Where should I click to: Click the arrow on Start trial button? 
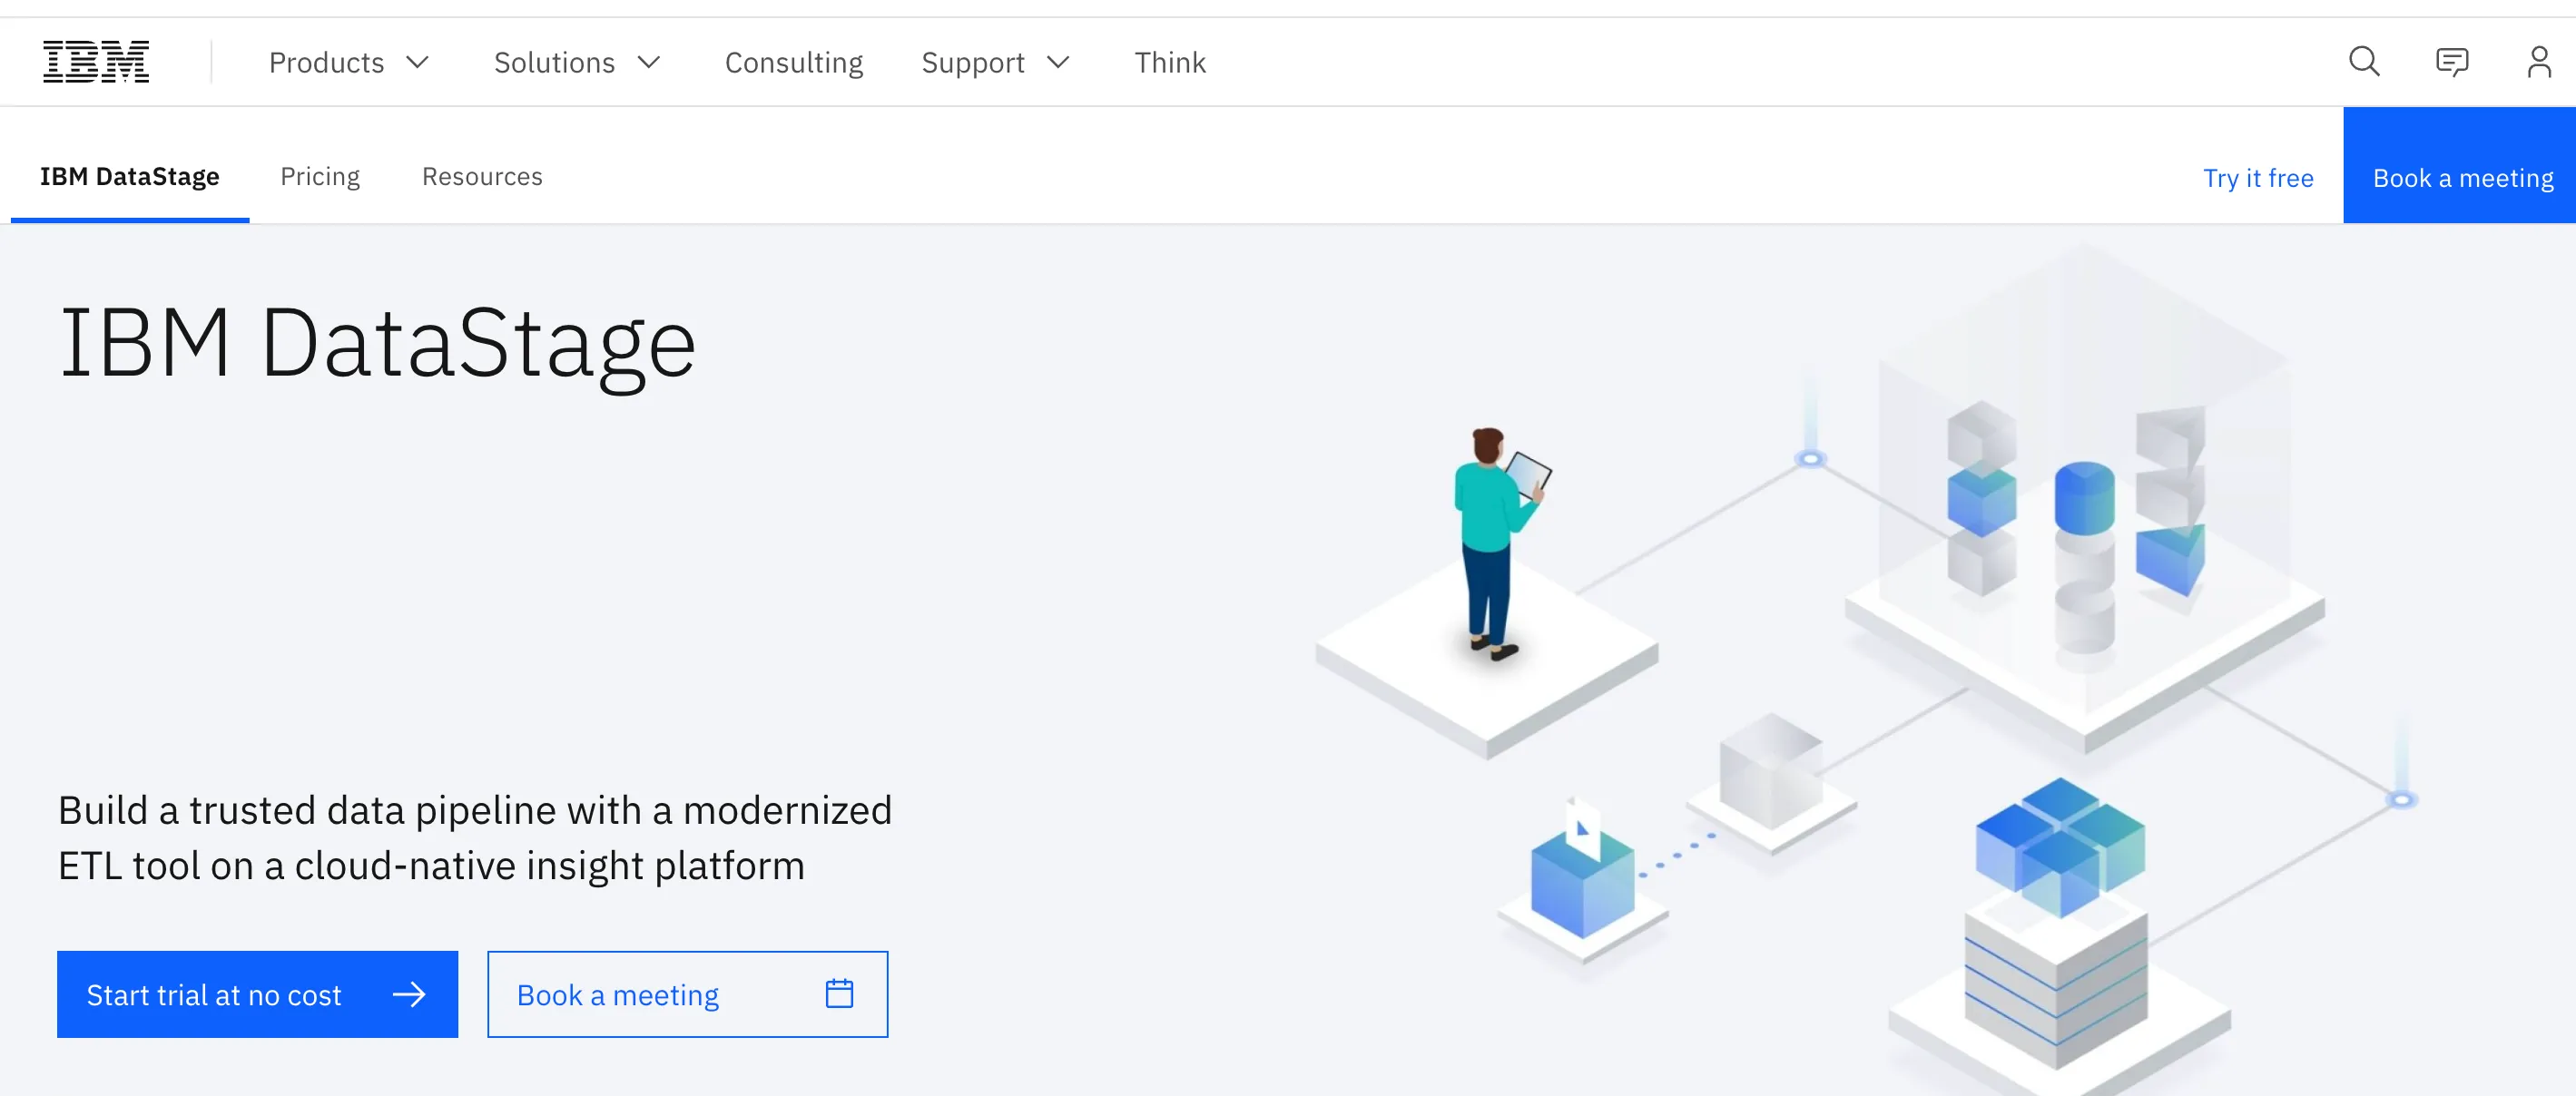[409, 994]
